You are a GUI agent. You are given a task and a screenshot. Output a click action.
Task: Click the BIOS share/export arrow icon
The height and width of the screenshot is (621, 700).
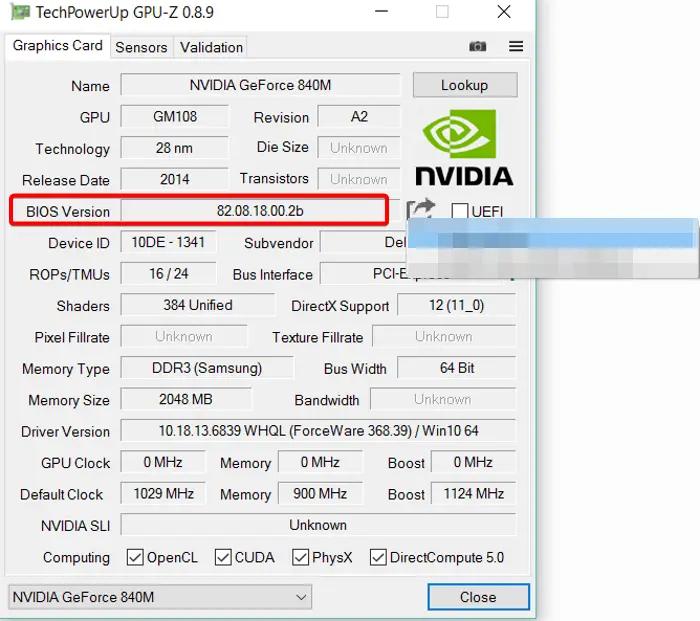pos(420,209)
